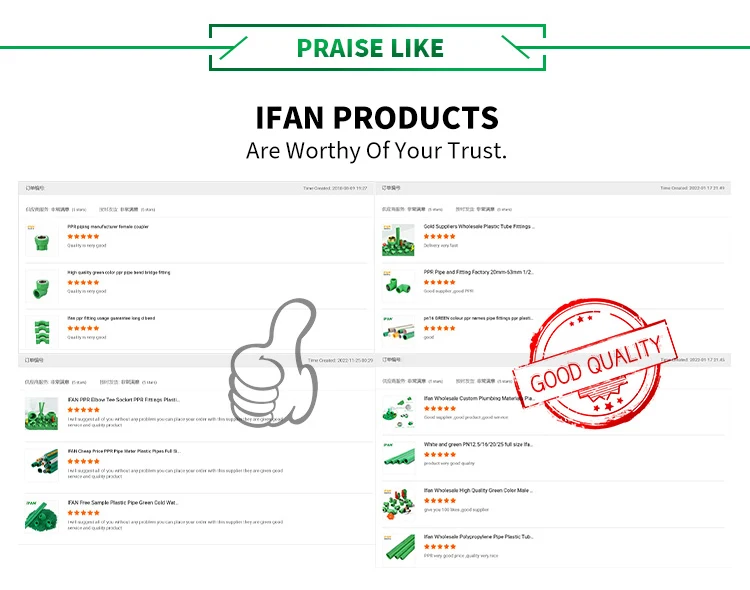Click 'PPR Pipe and Fitting Factory 20mm-63mm' title

(x=478, y=272)
